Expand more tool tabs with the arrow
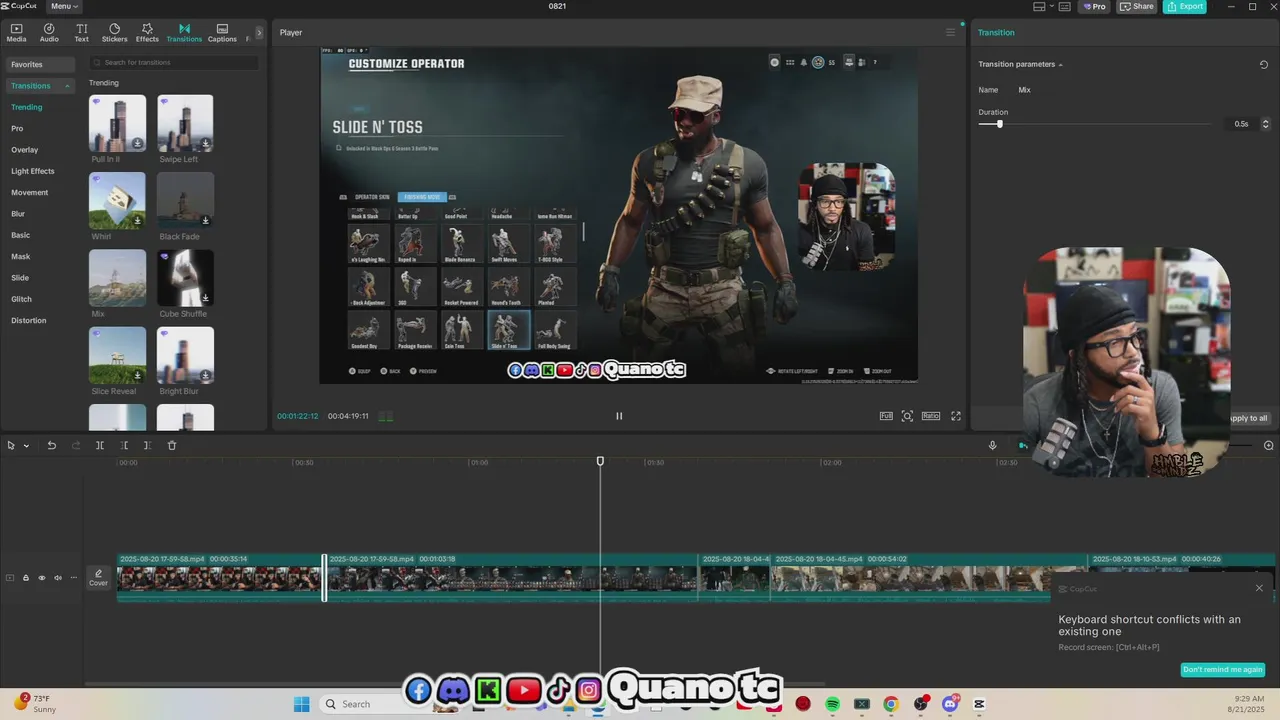The height and width of the screenshot is (720, 1280). point(259,33)
